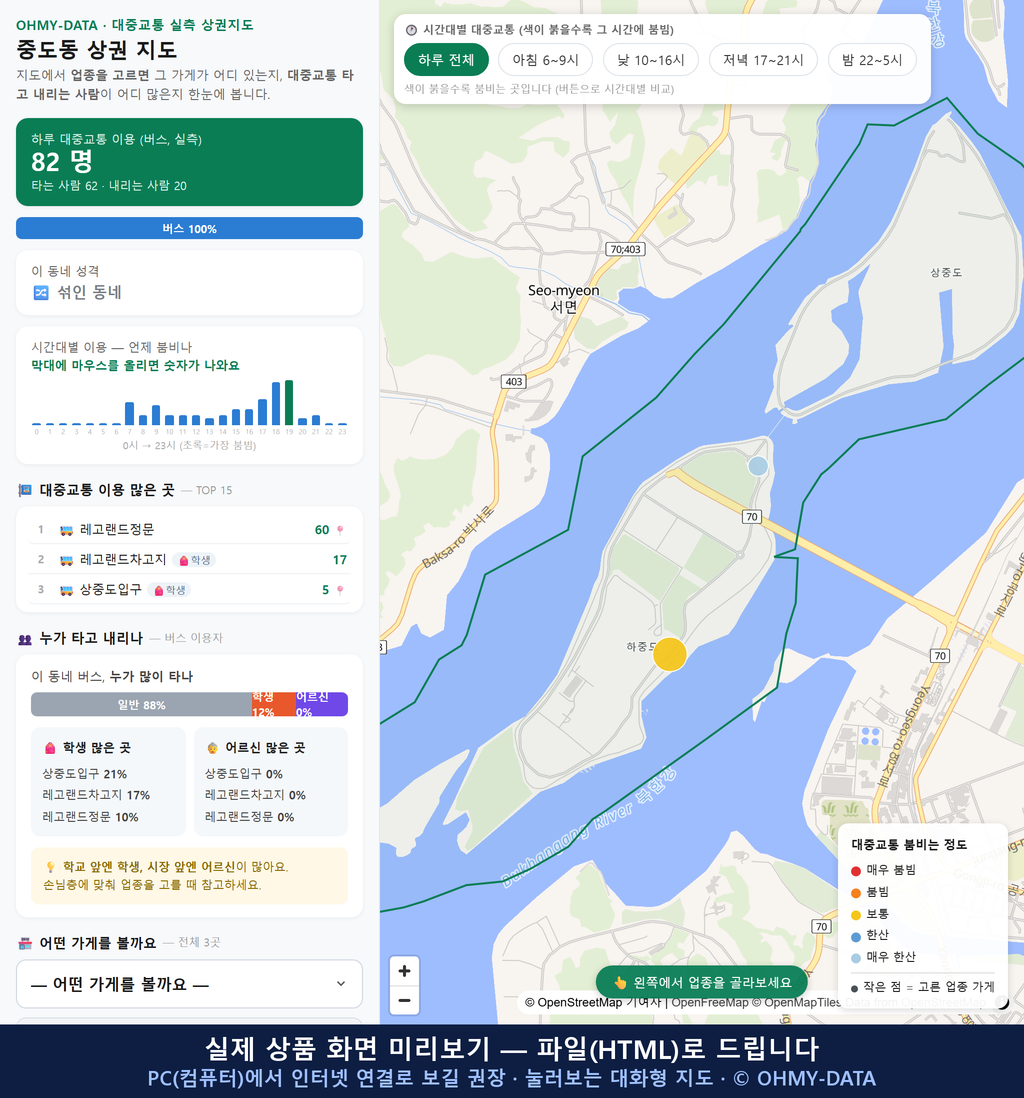
Task: Click the green 하루 대중교통 이용 82명 card
Action: click(189, 162)
